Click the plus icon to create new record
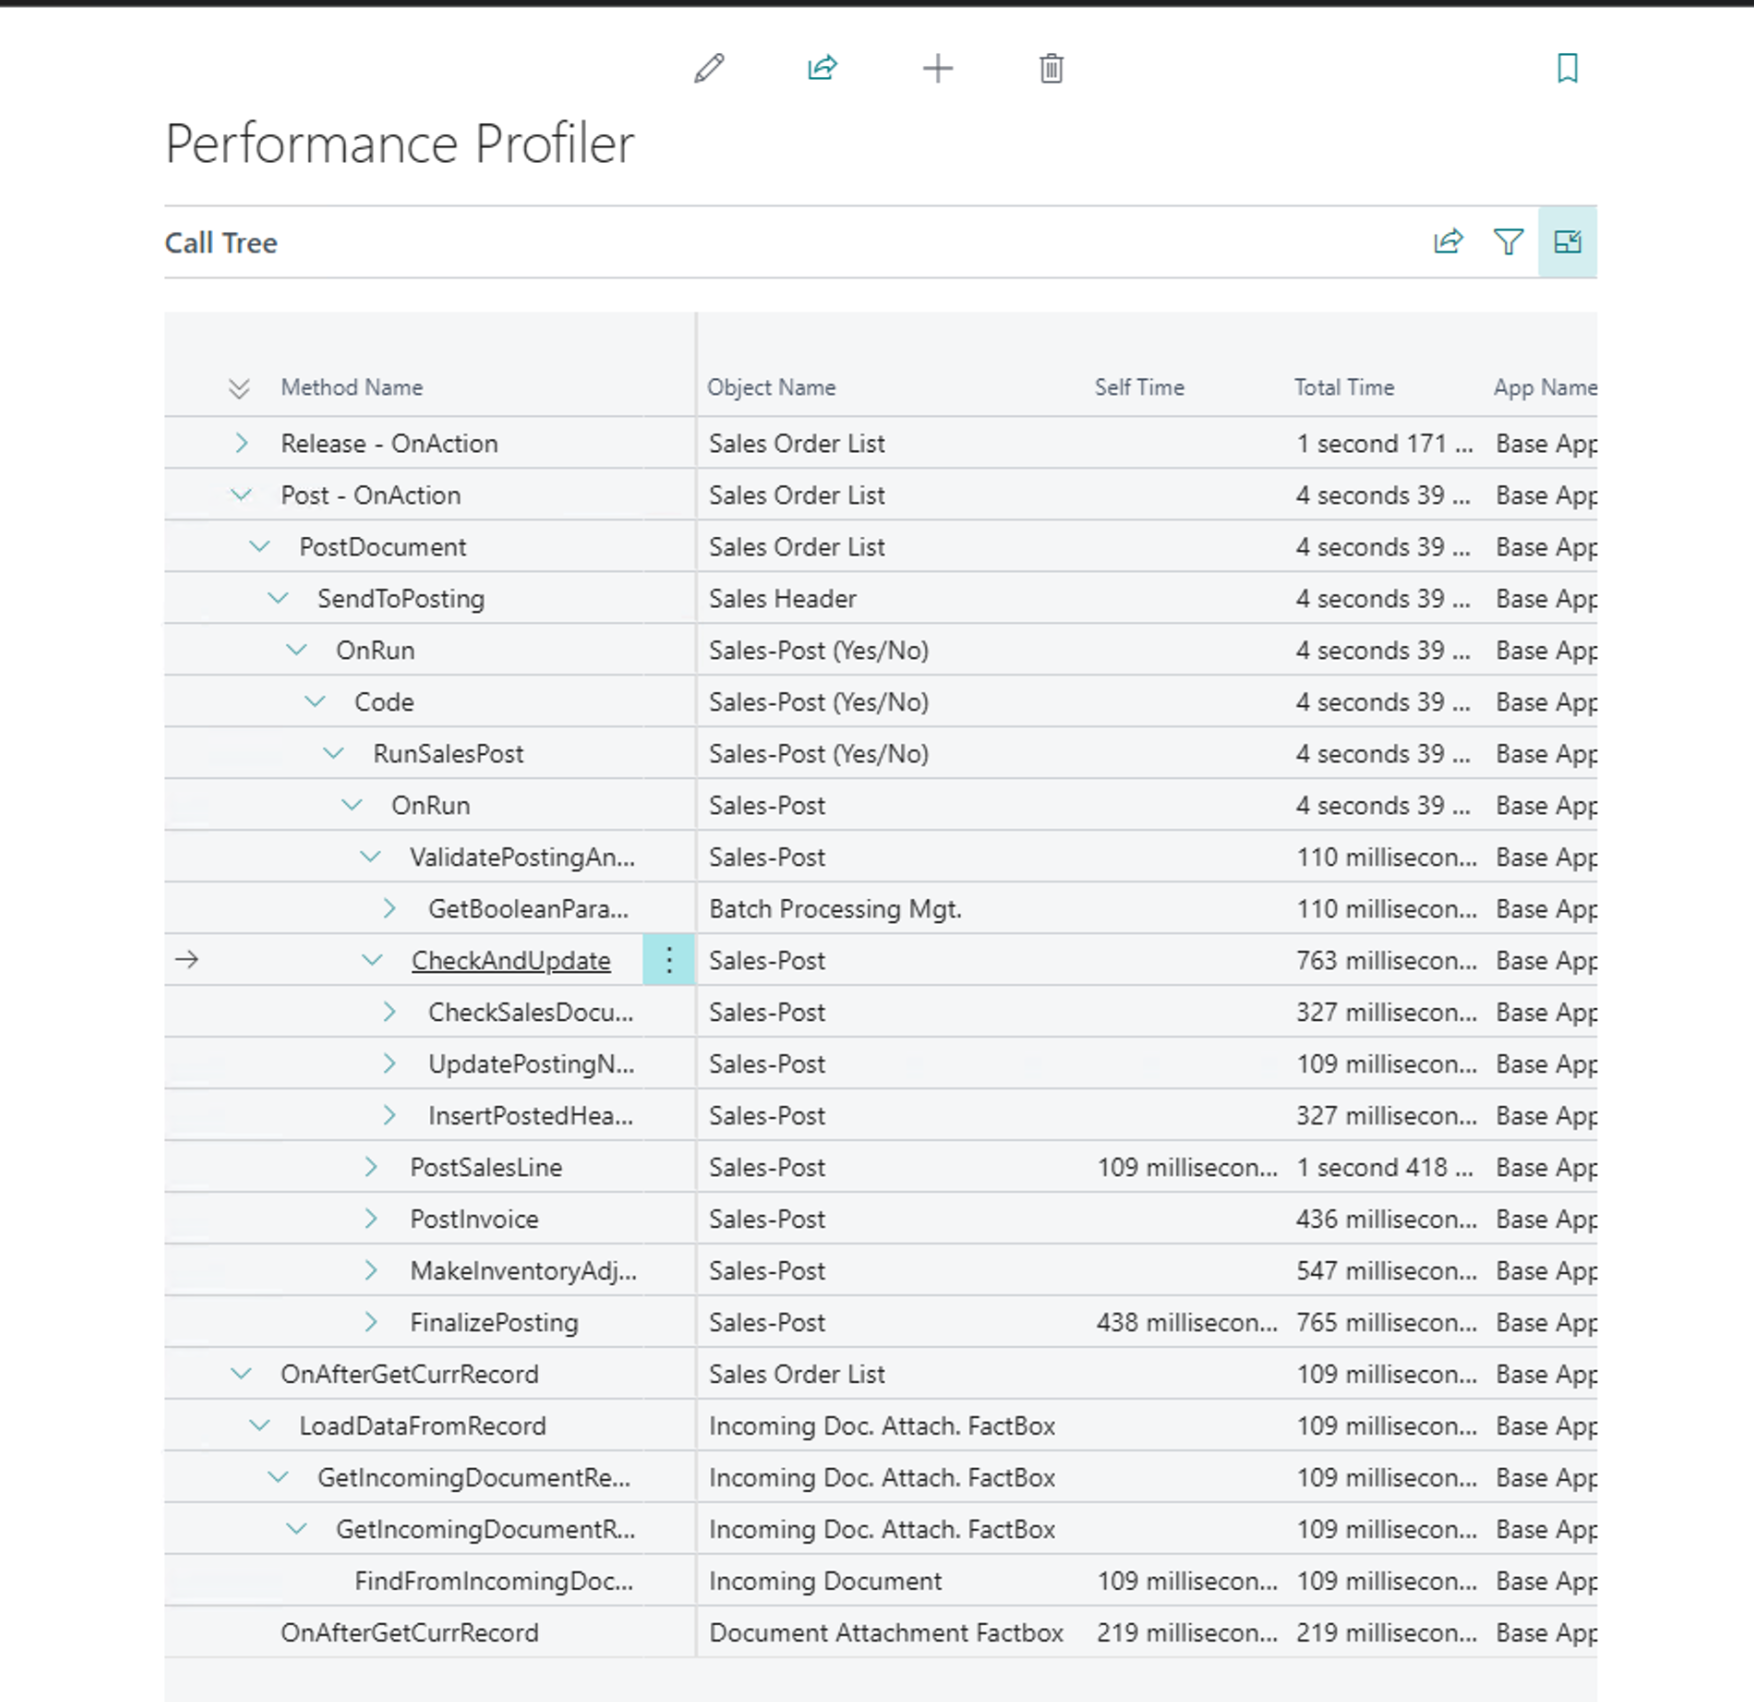This screenshot has height=1702, width=1754. point(937,69)
